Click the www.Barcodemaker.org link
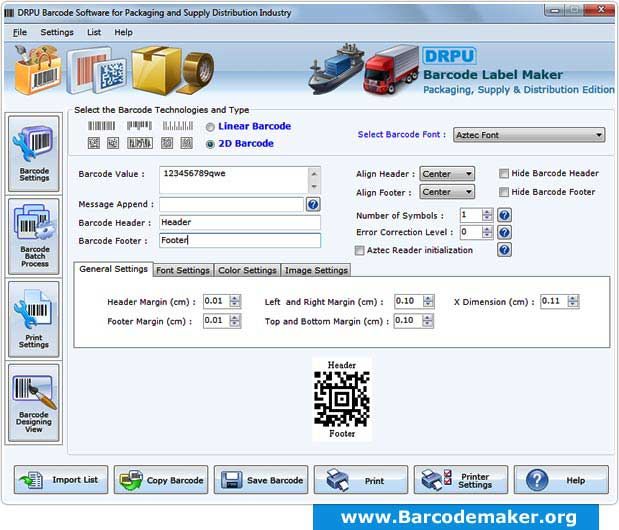Image resolution: width=619 pixels, height=530 pixels. pyautogui.click(x=458, y=517)
